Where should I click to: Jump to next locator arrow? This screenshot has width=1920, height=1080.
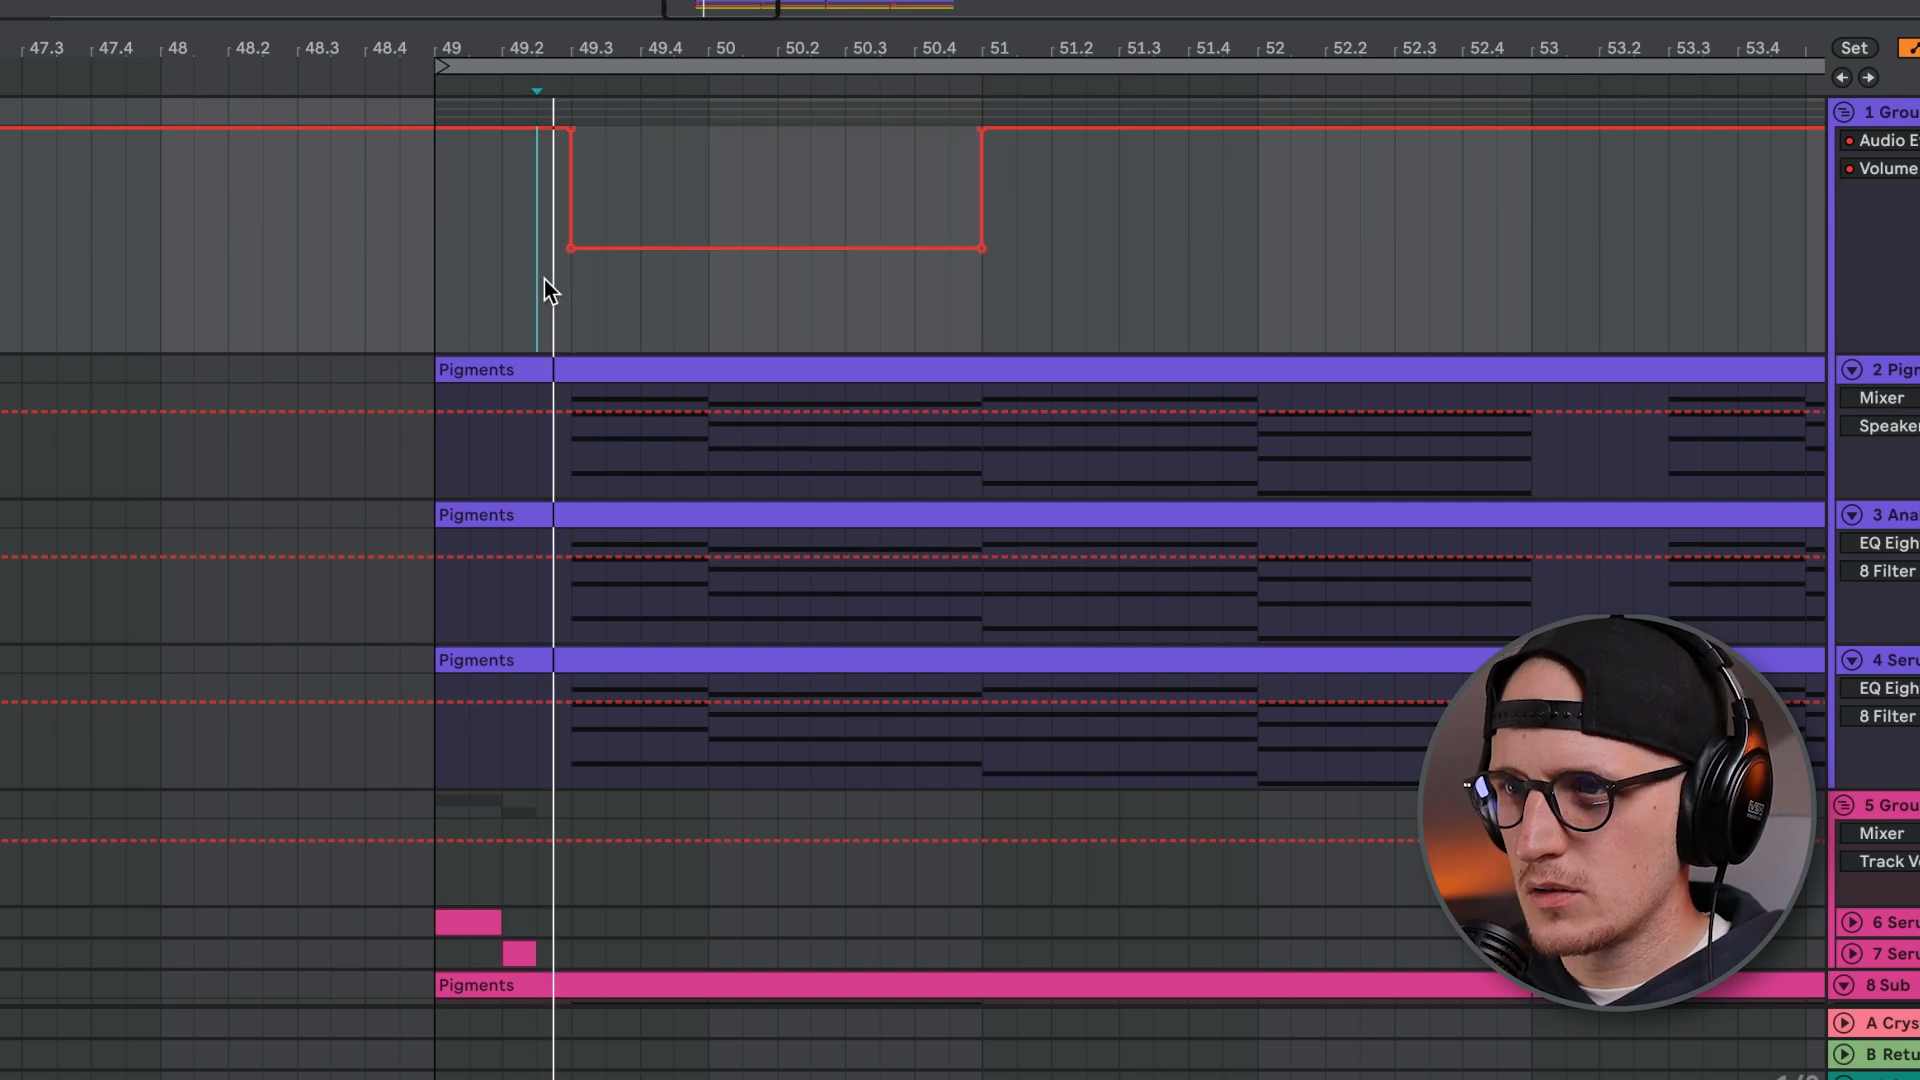[1868, 78]
